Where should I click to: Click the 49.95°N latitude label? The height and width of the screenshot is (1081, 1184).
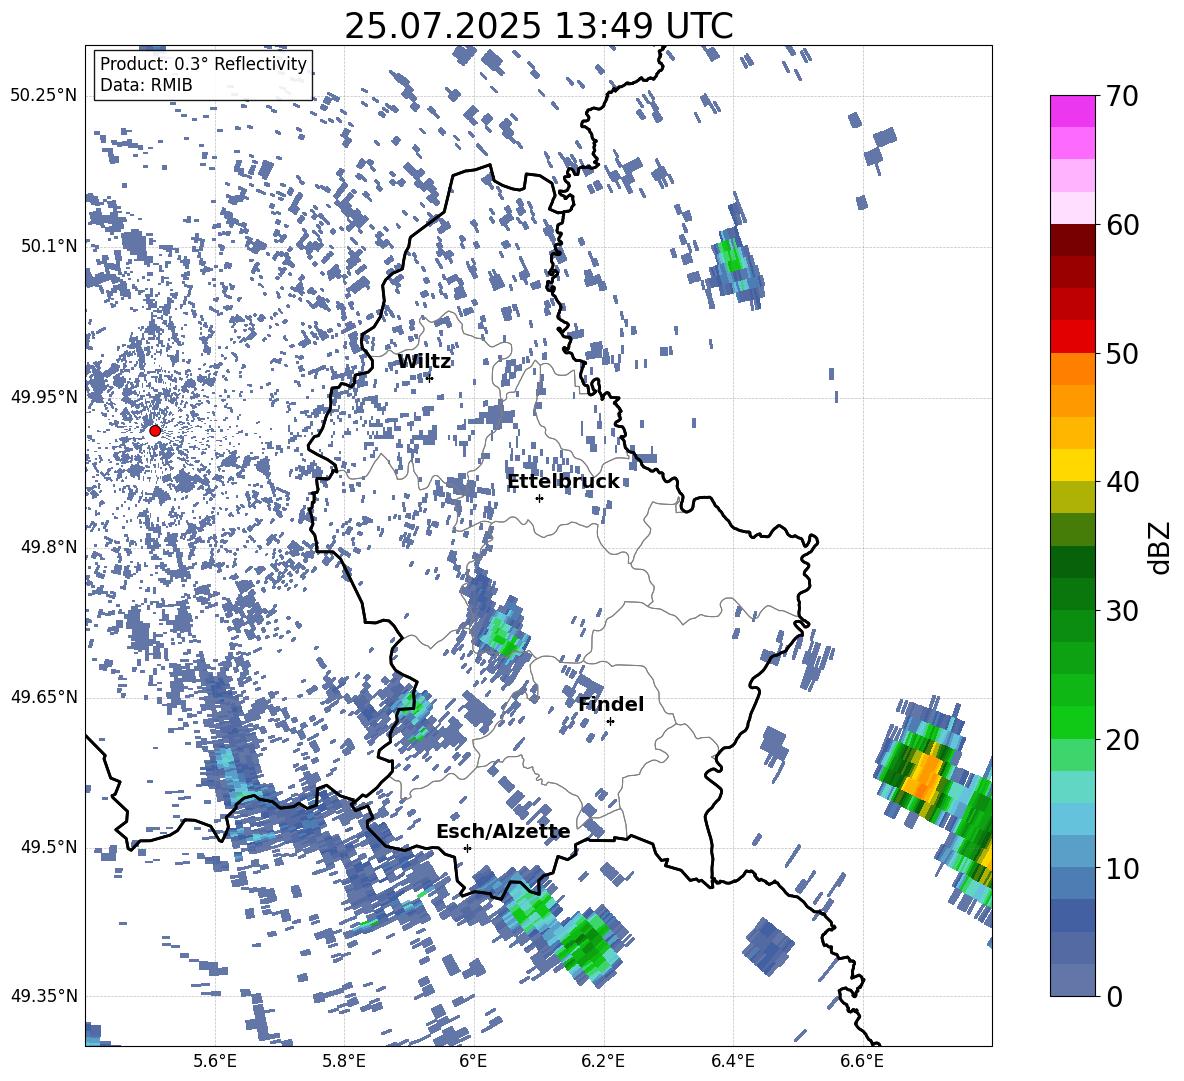[44, 396]
